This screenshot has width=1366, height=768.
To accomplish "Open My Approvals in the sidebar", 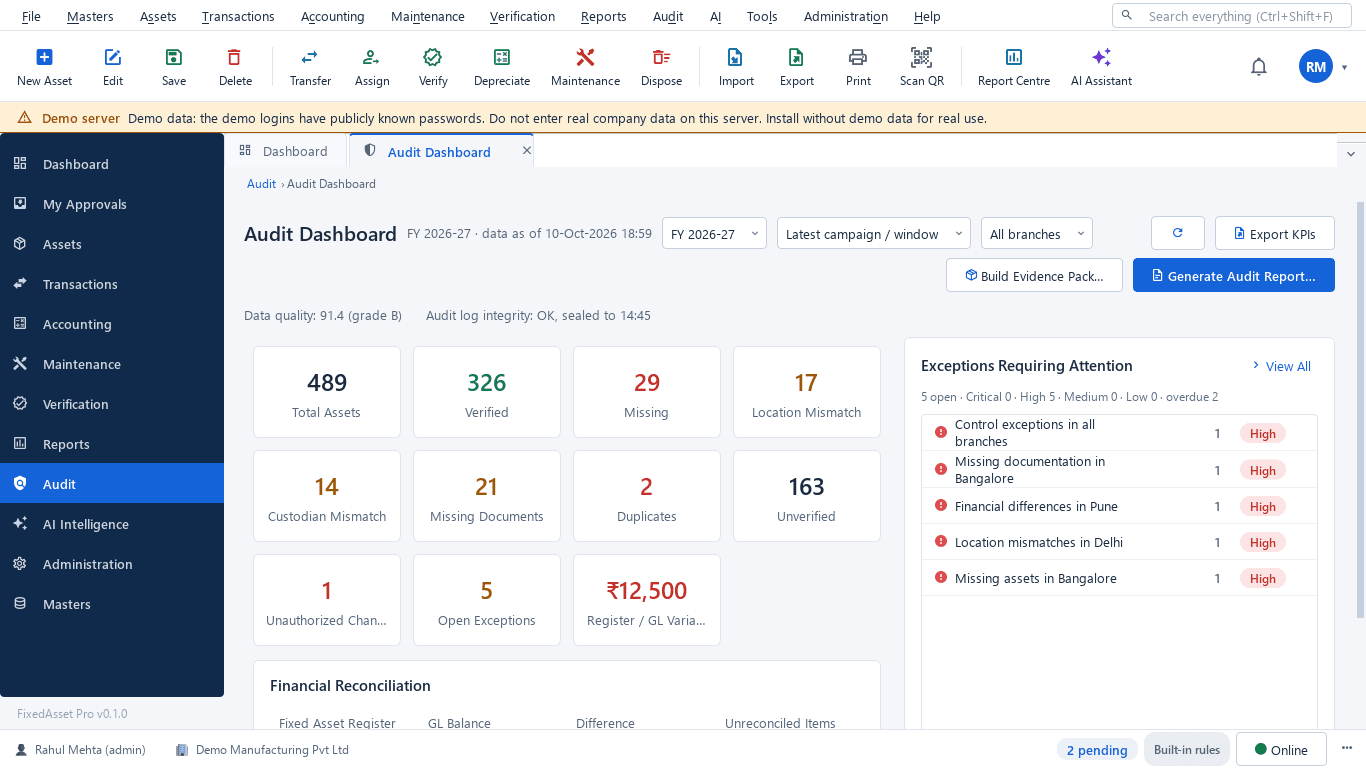I will pyautogui.click(x=112, y=204).
